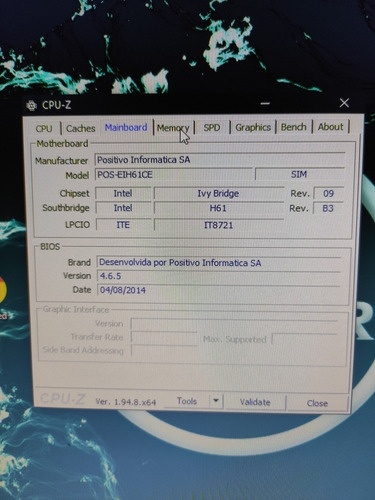Click the southbridge Rev. value B3

(328, 208)
